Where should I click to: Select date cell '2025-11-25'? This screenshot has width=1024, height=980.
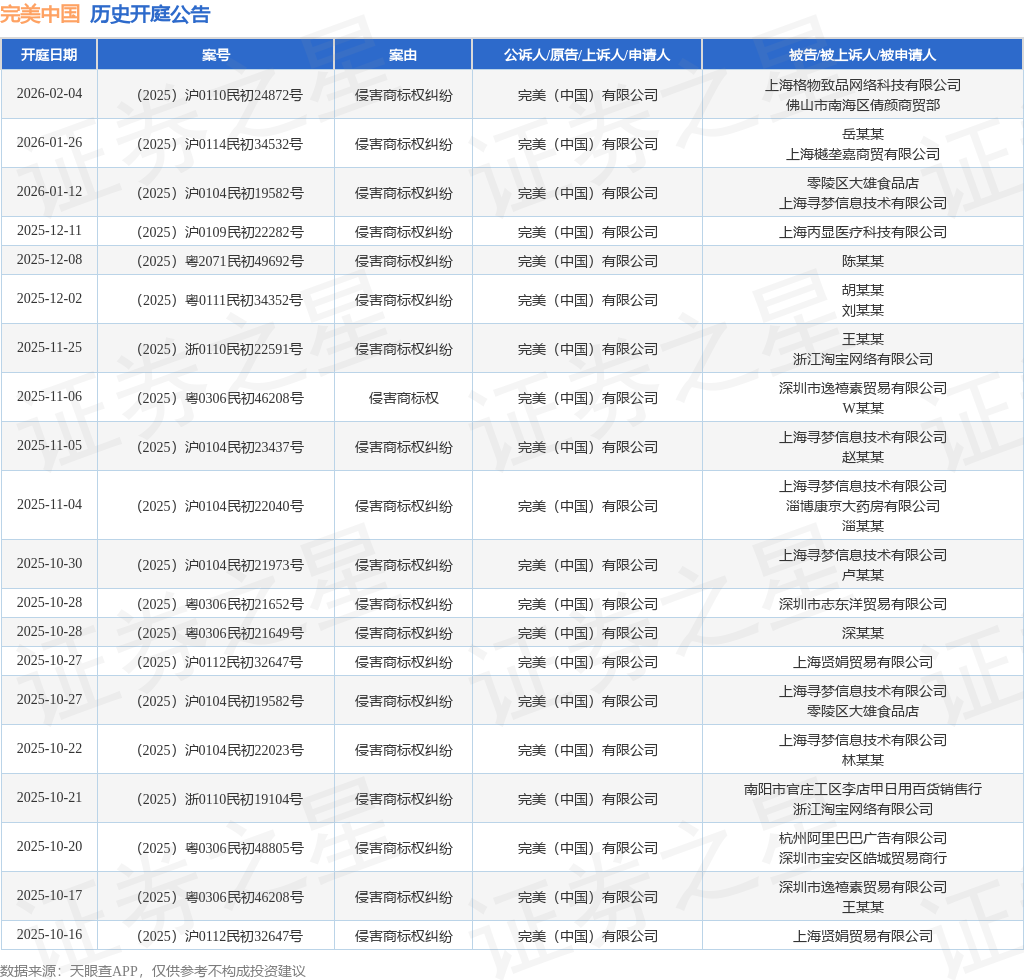coord(49,347)
